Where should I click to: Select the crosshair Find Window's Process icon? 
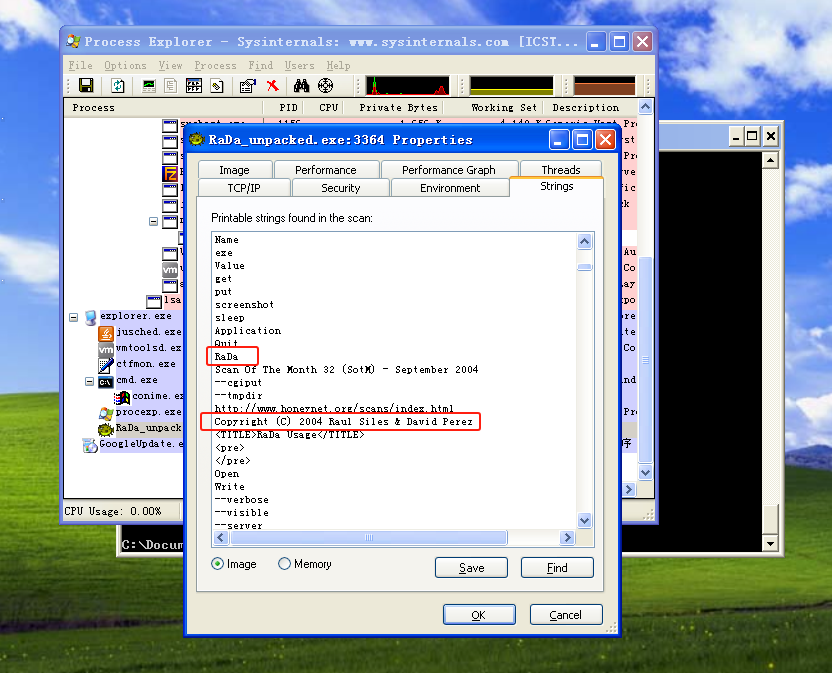click(325, 85)
